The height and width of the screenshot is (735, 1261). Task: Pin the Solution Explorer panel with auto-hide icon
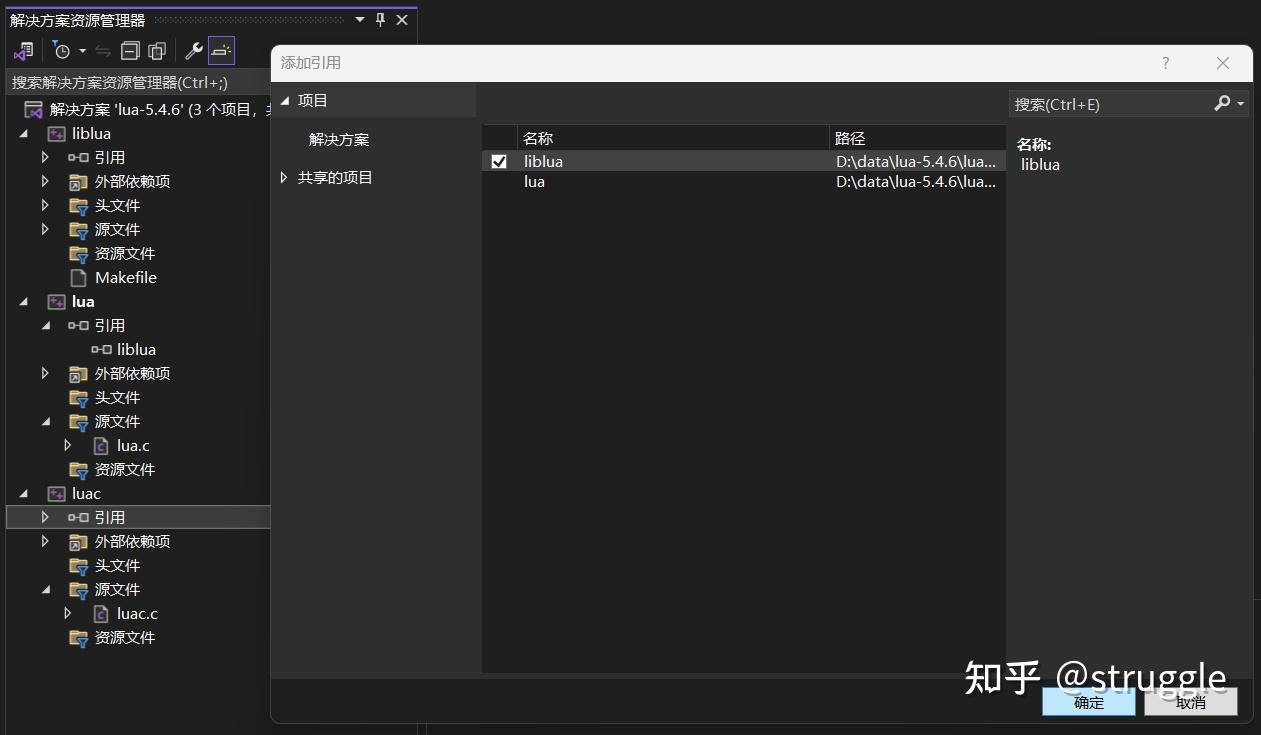[x=380, y=20]
